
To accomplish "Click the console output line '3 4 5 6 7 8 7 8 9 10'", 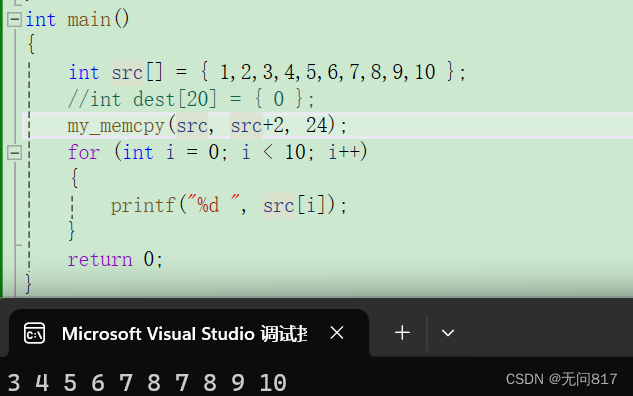I will [x=147, y=382].
